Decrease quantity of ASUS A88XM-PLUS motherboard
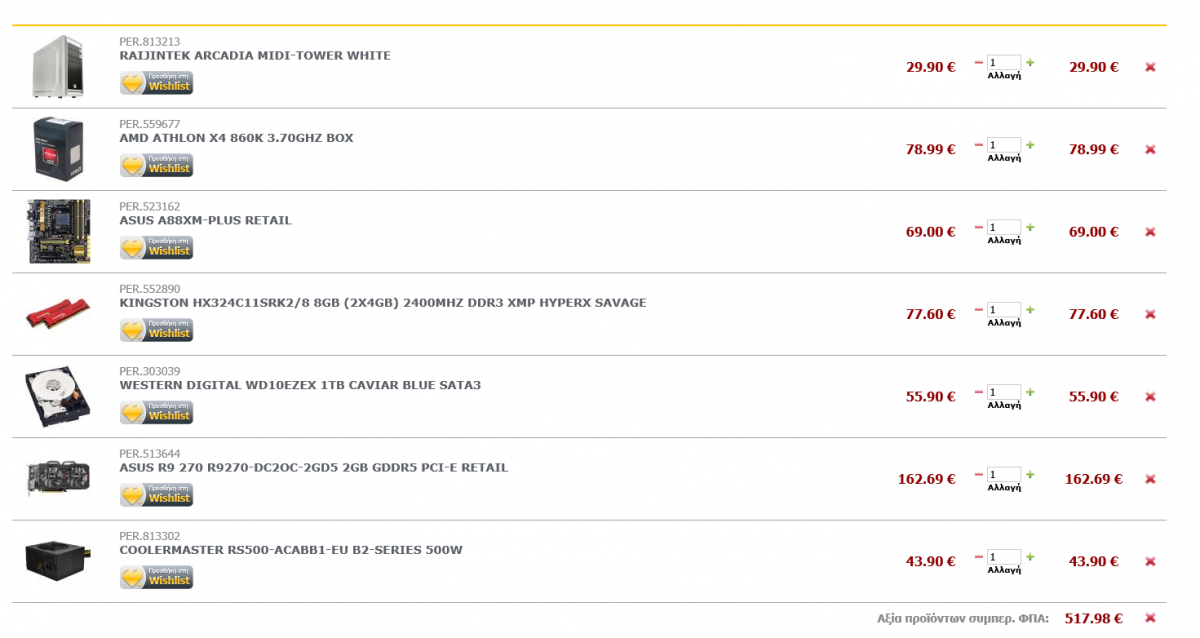Image resolution: width=1200 pixels, height=638 pixels. point(979,226)
